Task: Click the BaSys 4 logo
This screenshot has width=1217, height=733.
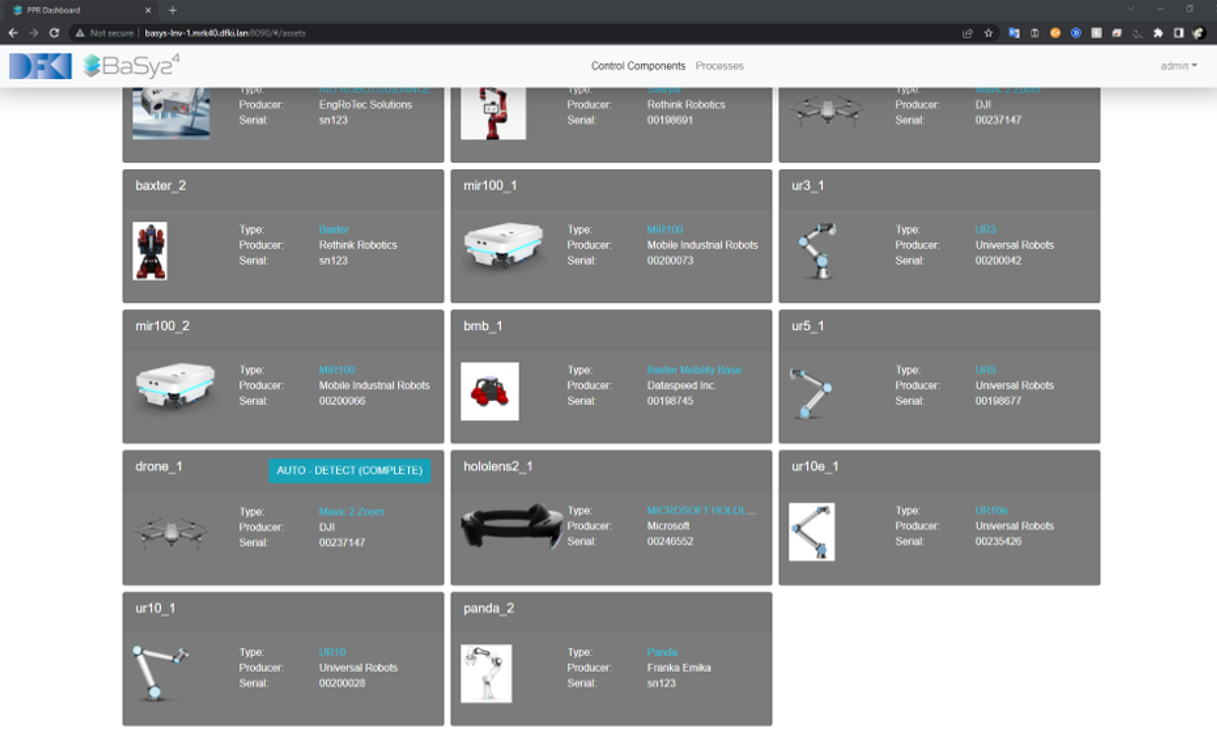Action: click(131, 65)
